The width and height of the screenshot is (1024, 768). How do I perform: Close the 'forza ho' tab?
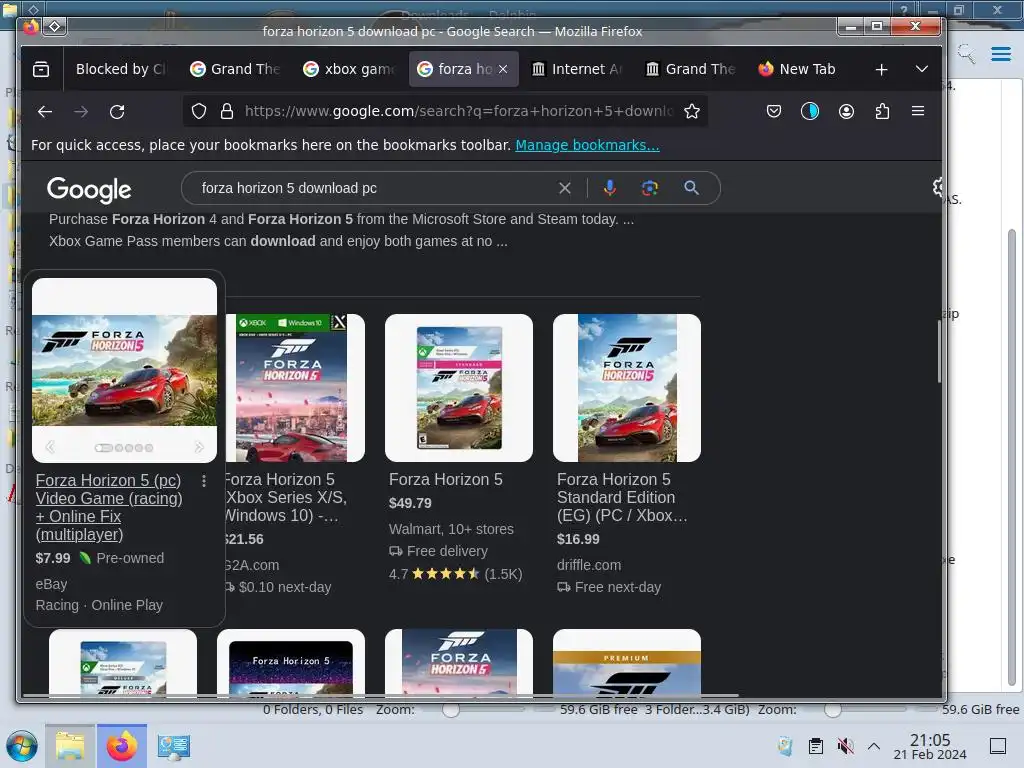pyautogui.click(x=503, y=69)
